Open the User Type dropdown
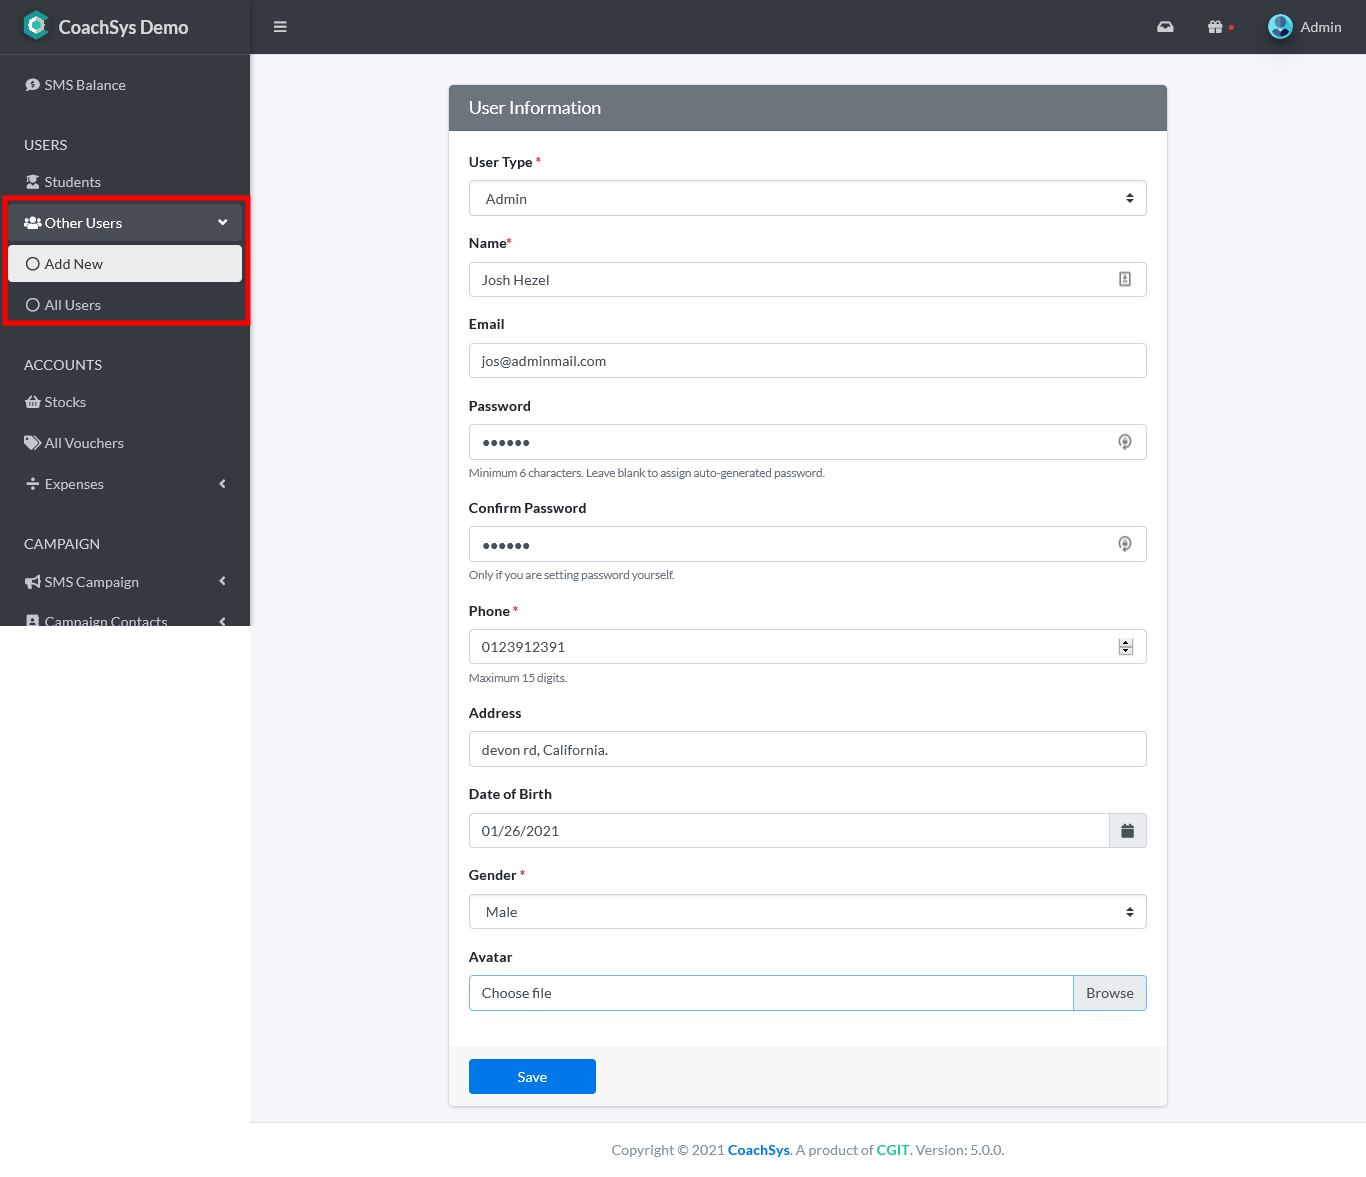1366x1177 pixels. coord(807,199)
